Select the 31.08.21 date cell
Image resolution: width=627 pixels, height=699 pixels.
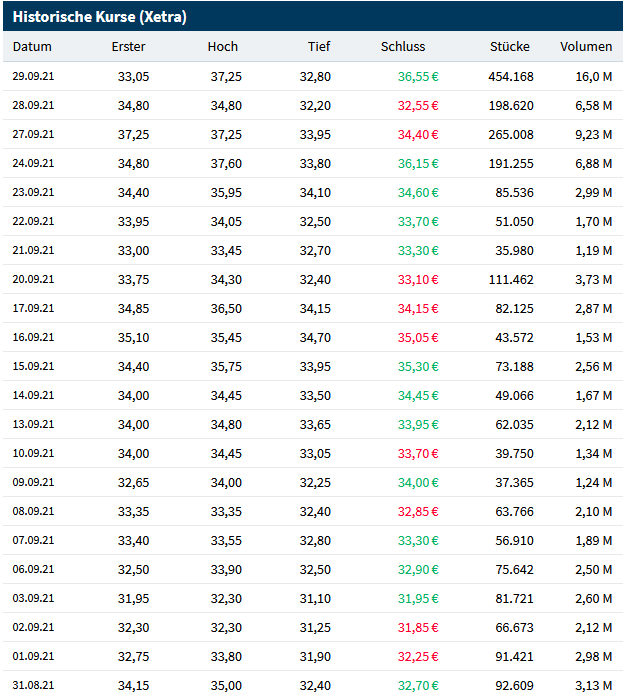[34, 685]
